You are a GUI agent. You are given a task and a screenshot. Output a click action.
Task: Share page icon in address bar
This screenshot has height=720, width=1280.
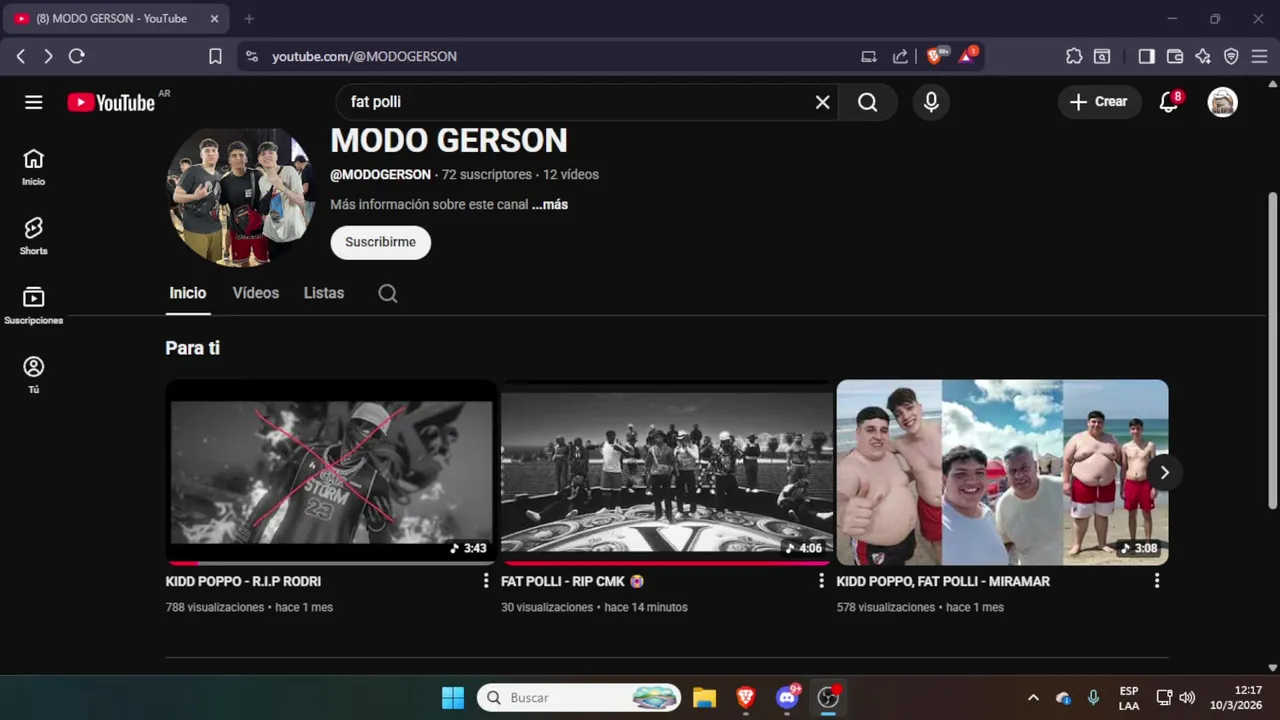pos(900,56)
